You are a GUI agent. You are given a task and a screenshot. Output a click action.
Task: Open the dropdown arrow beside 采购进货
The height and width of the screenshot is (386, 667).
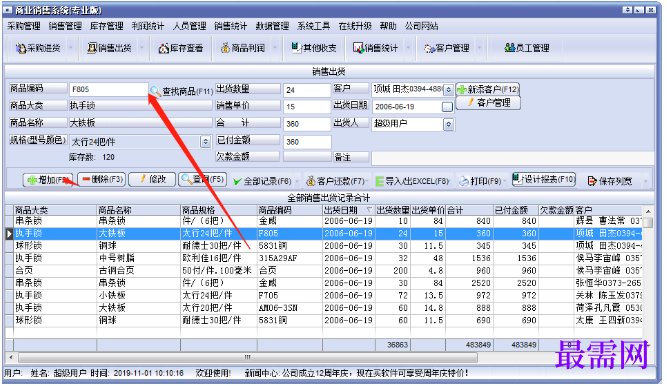coord(71,48)
